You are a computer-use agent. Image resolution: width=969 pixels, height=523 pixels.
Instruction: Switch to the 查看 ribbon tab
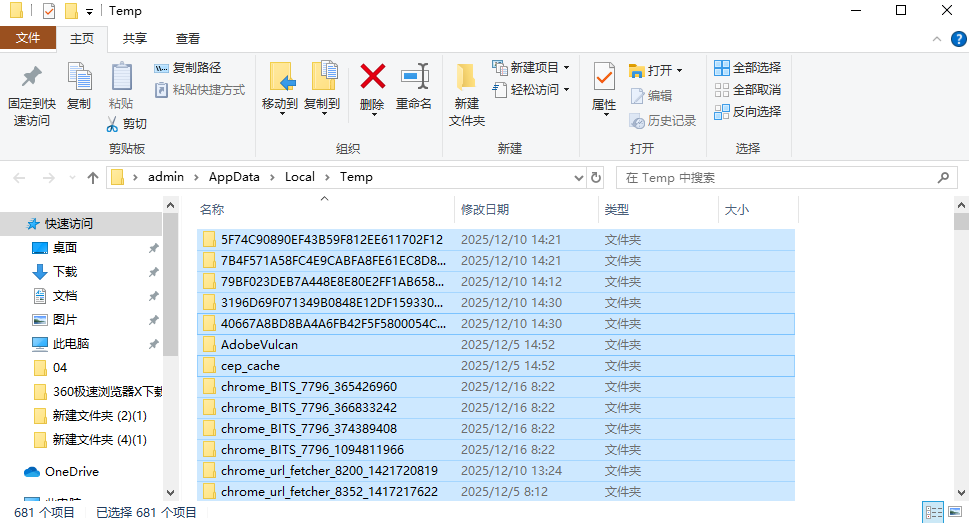(188, 38)
